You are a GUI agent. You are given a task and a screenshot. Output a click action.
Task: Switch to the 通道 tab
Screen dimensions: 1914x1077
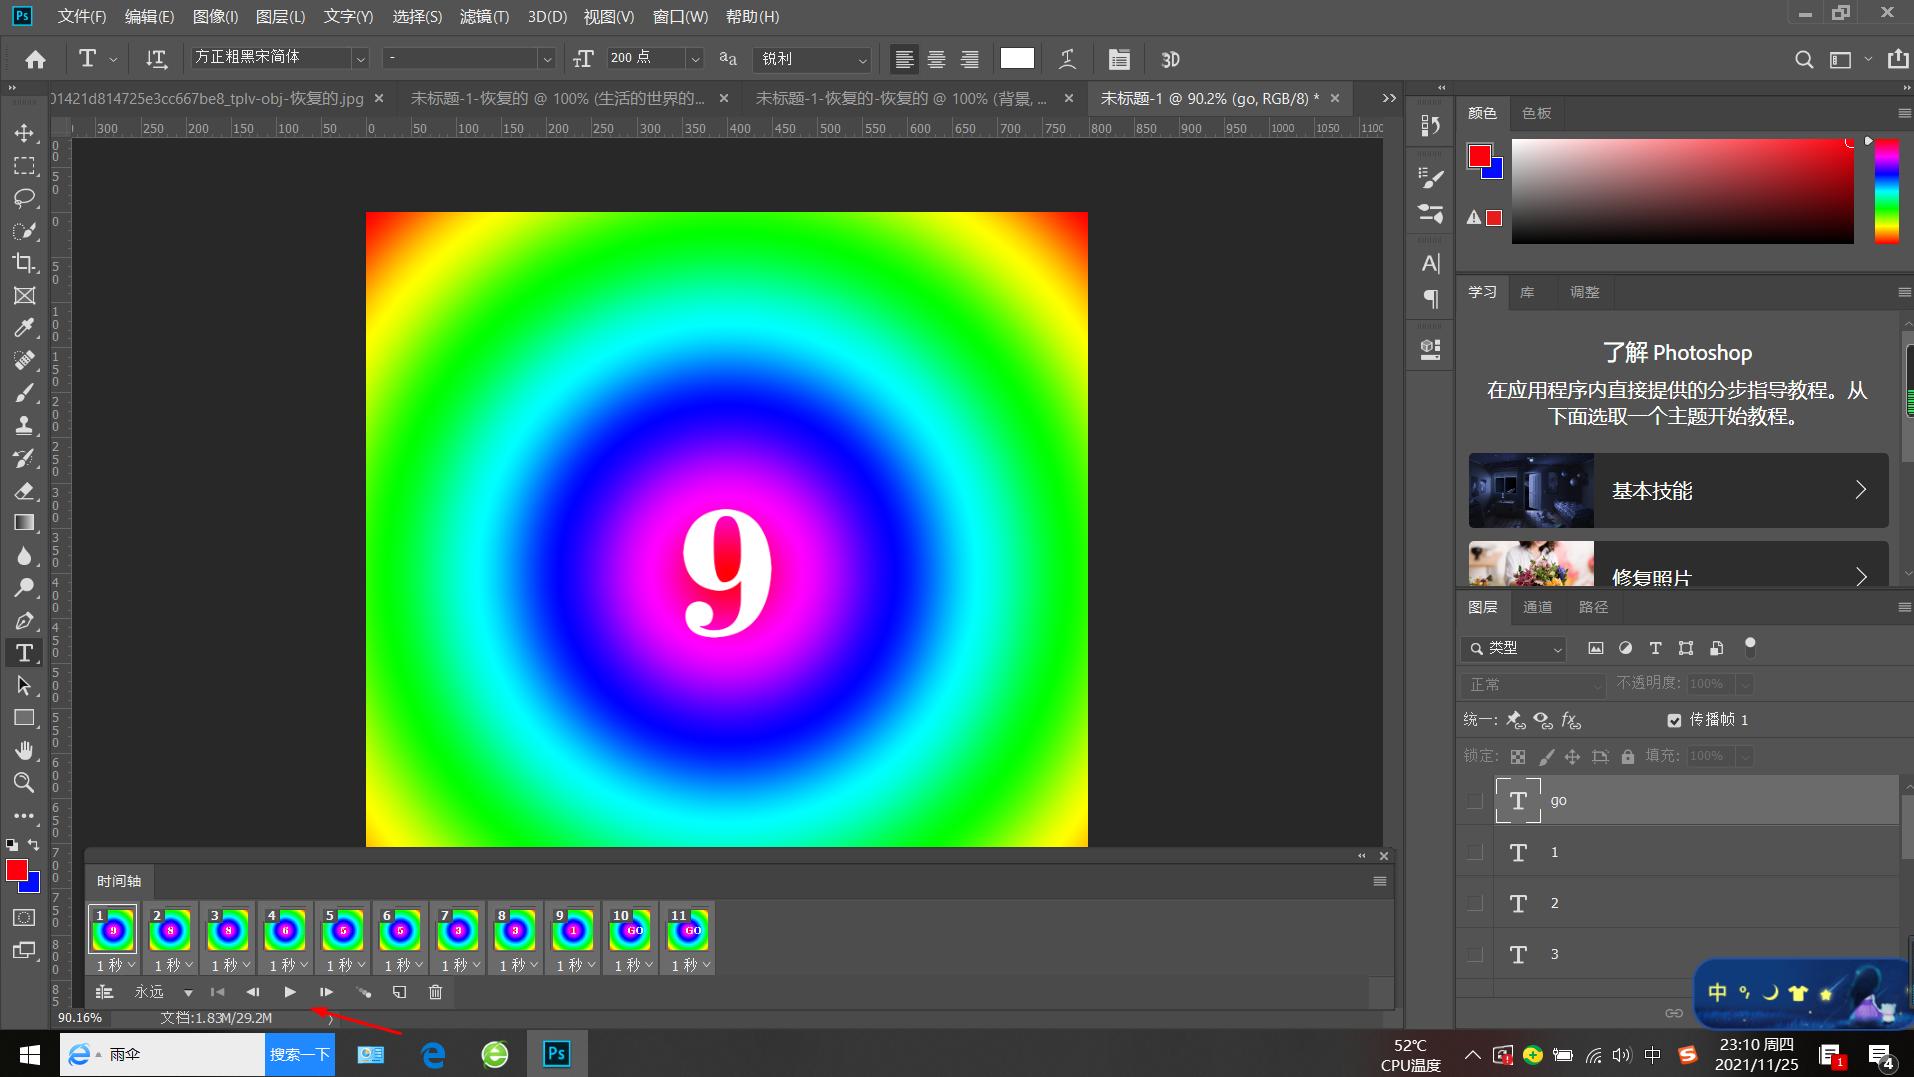(1537, 607)
